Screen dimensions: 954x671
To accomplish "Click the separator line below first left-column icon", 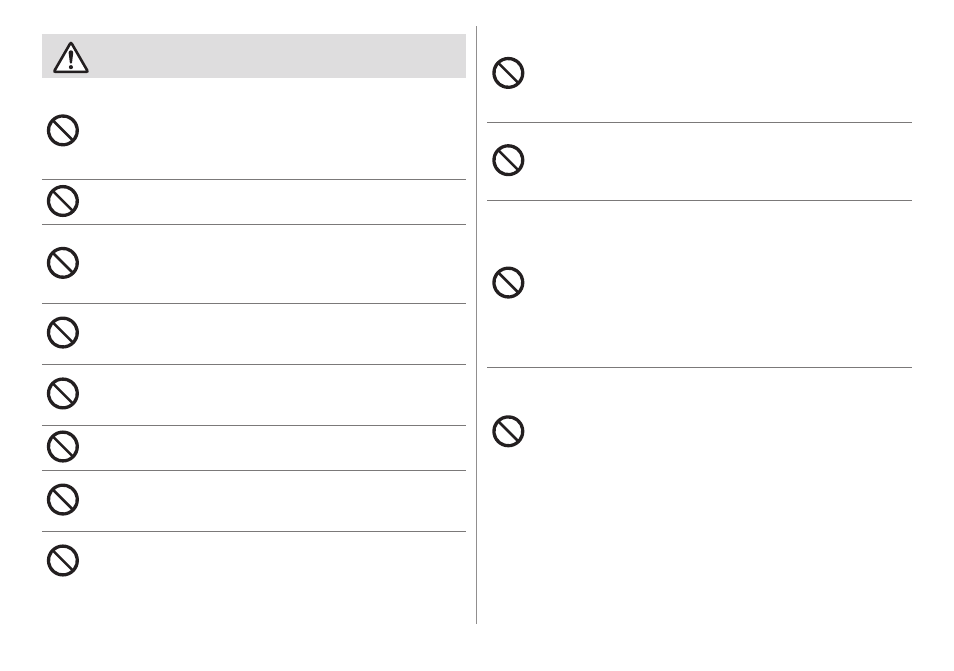I will point(254,179).
